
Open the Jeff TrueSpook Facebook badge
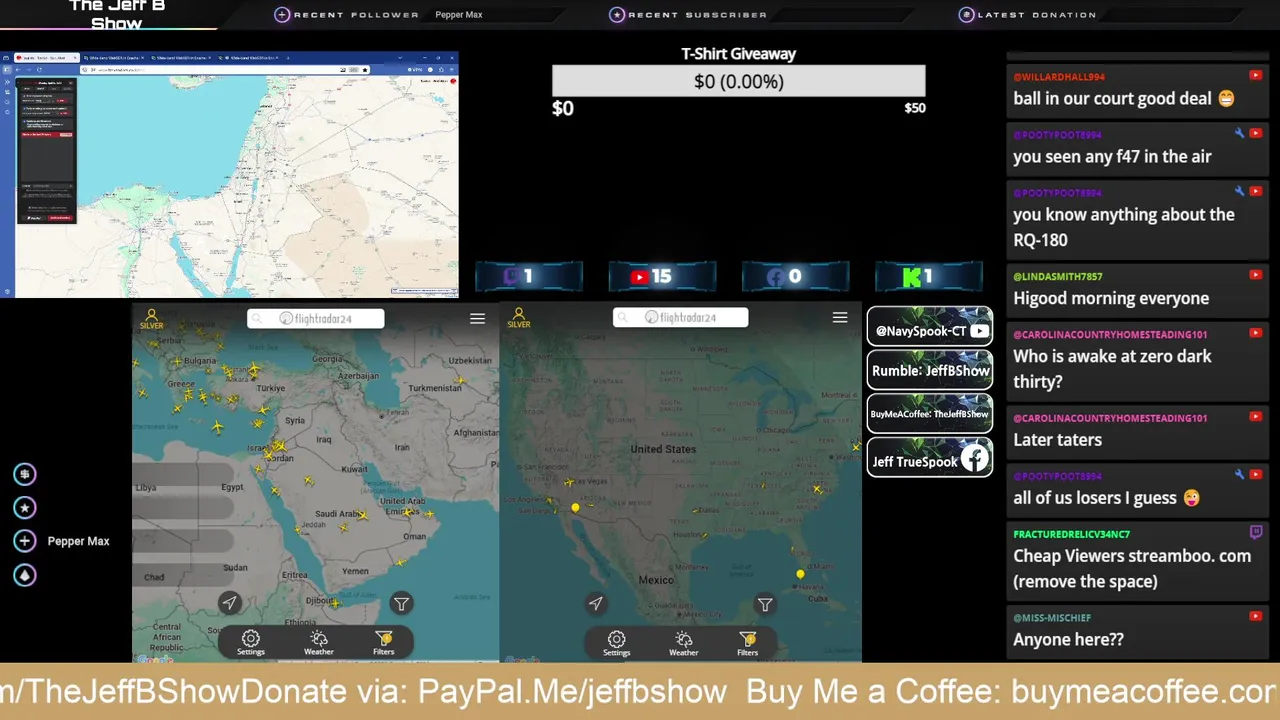930,458
